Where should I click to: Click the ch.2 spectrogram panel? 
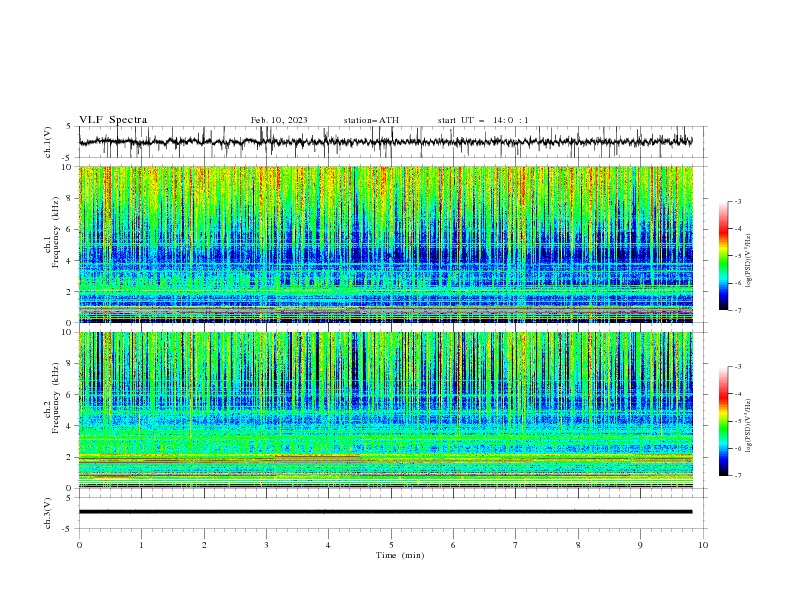[386, 410]
